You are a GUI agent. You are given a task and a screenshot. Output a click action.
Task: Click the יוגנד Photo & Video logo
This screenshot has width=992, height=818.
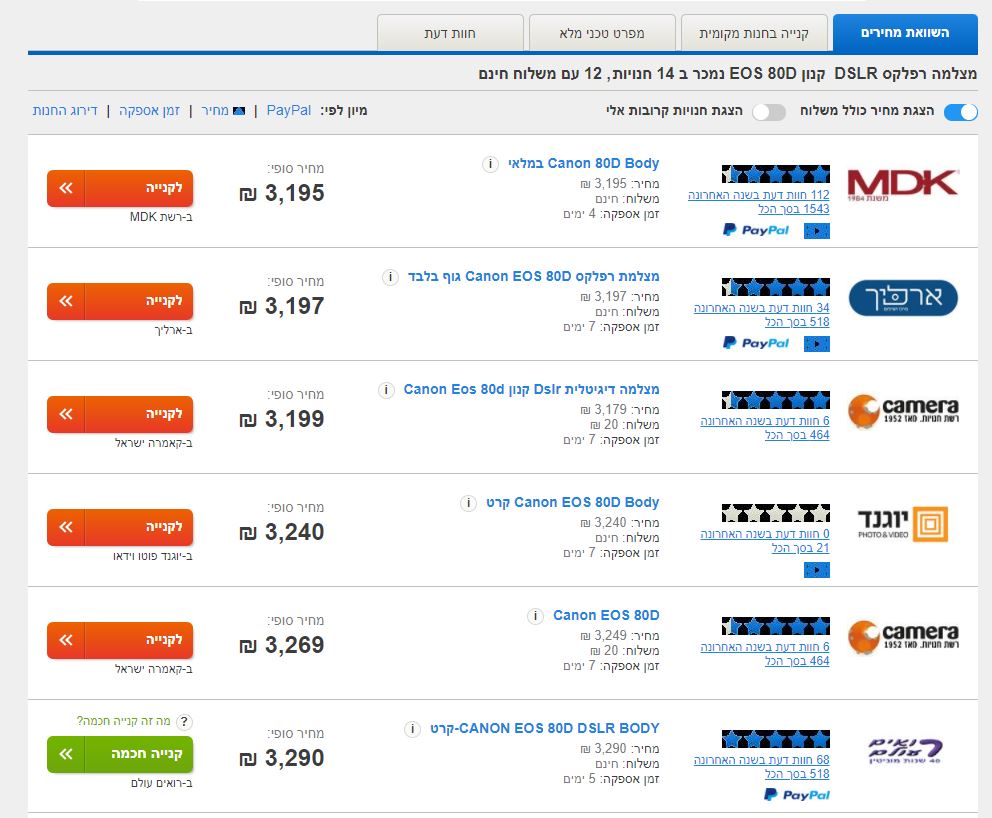903,524
